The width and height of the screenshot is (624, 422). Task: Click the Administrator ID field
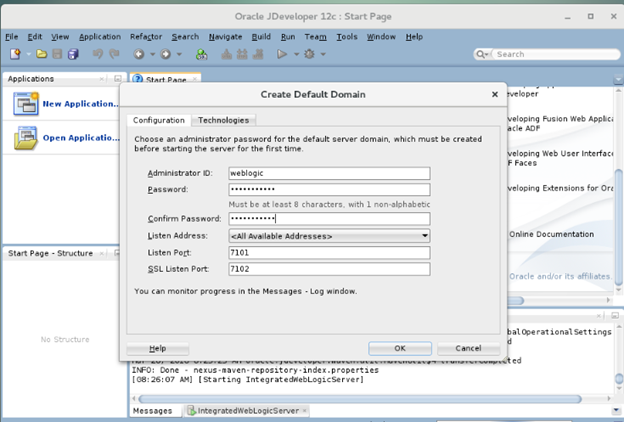click(329, 173)
